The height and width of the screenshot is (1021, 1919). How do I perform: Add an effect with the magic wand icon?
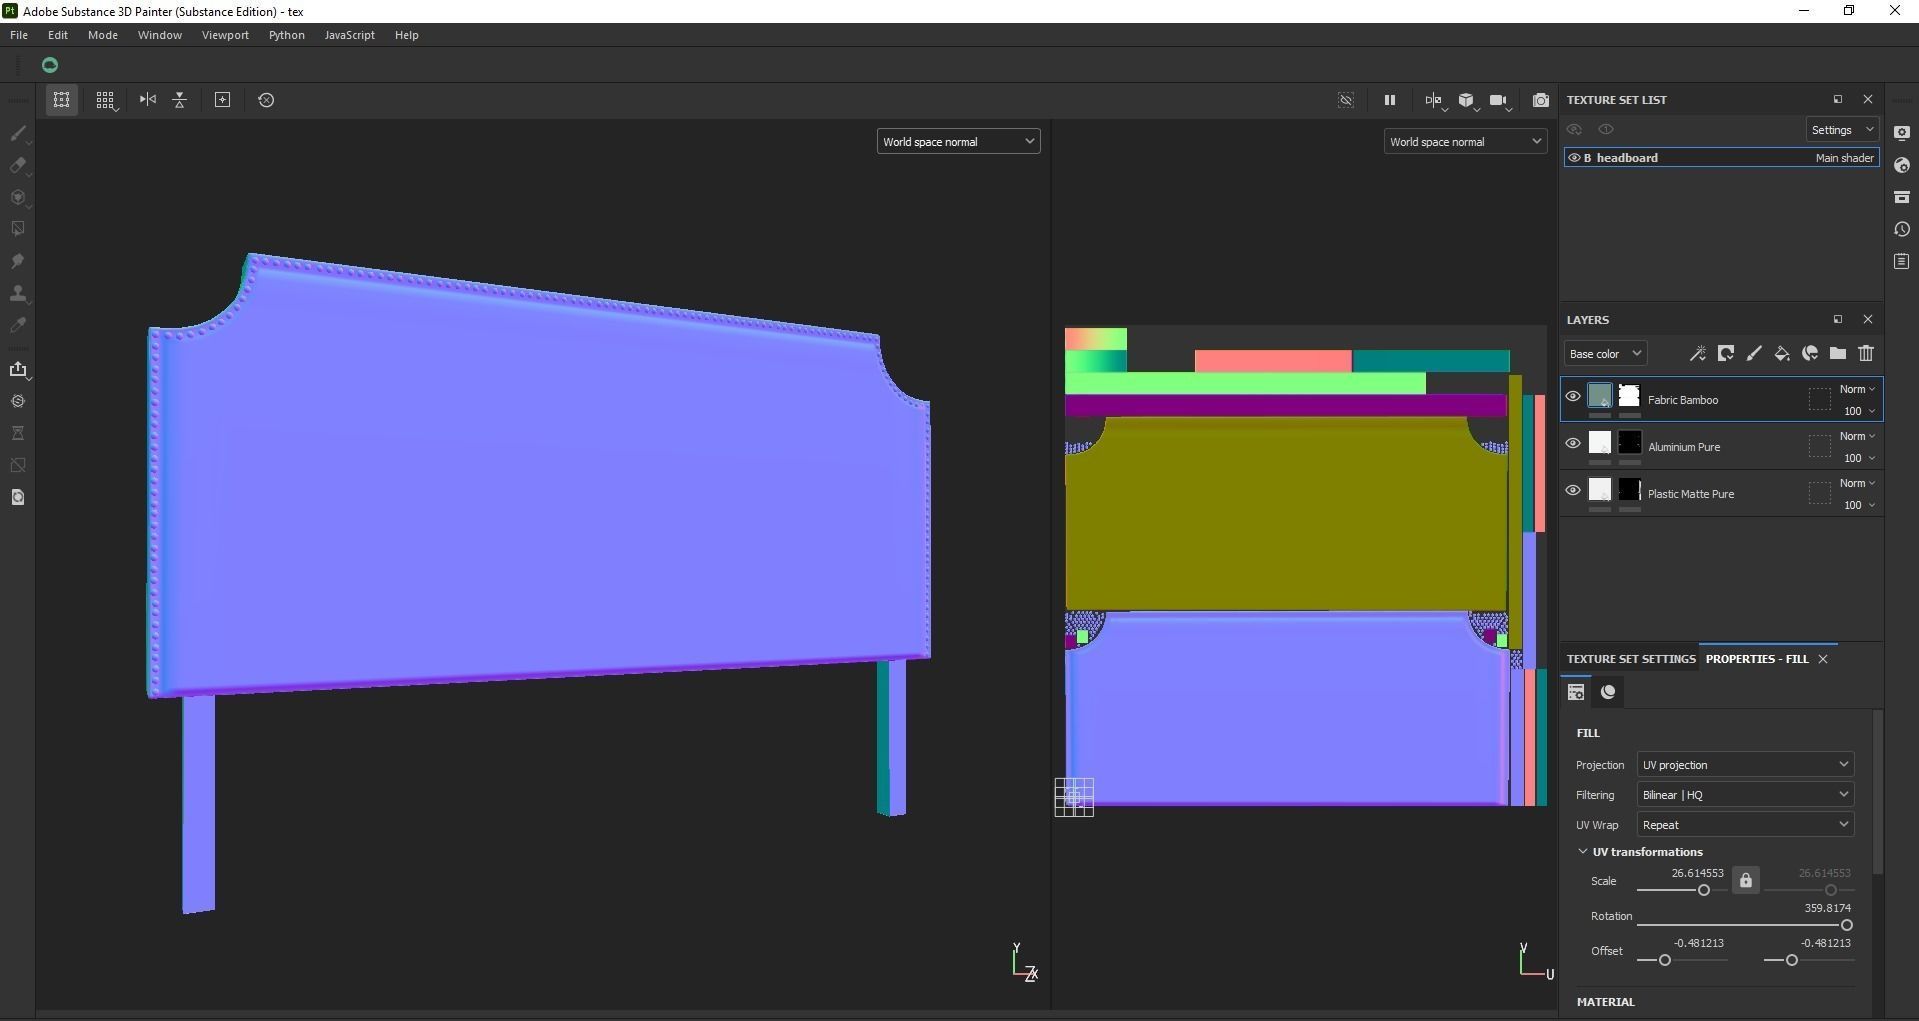tap(1698, 353)
